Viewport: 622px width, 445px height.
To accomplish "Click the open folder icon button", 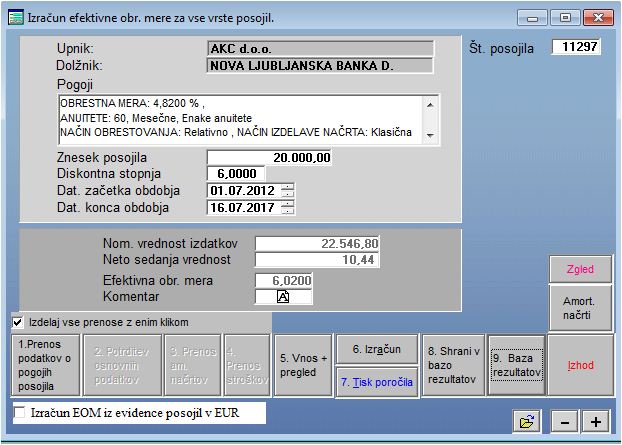I will coord(525,422).
